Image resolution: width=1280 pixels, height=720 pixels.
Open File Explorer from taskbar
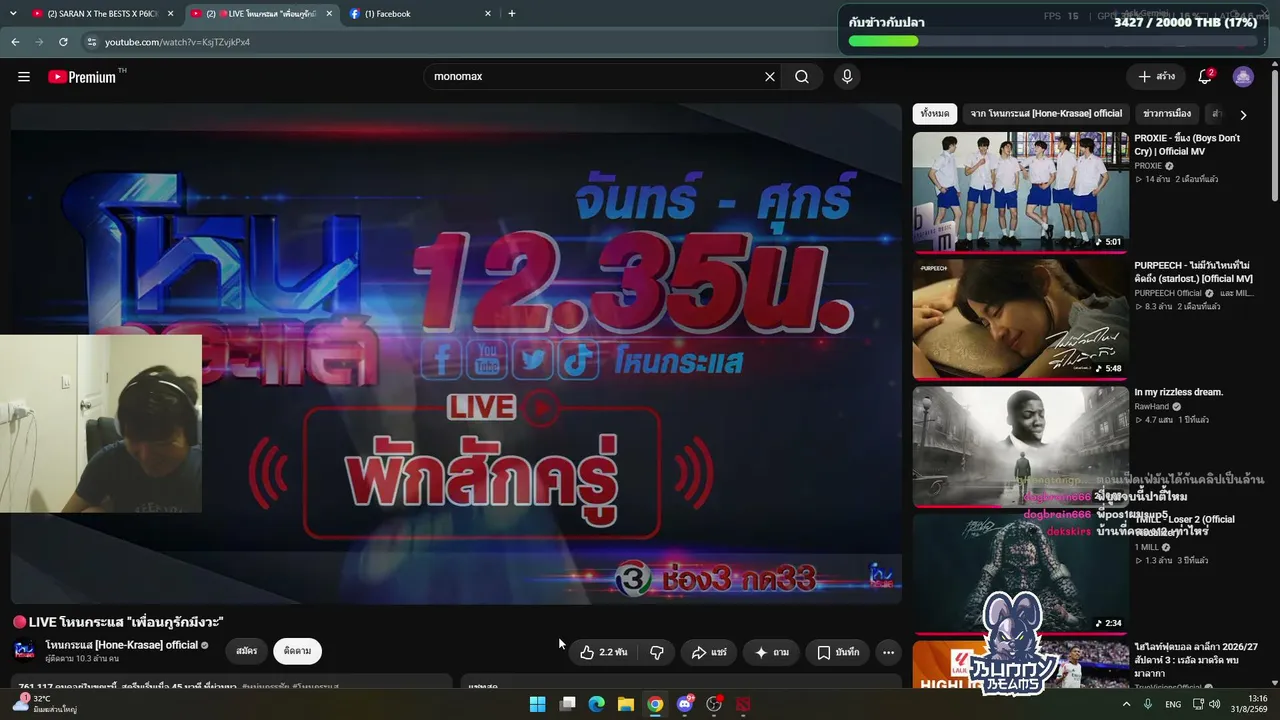pos(626,704)
